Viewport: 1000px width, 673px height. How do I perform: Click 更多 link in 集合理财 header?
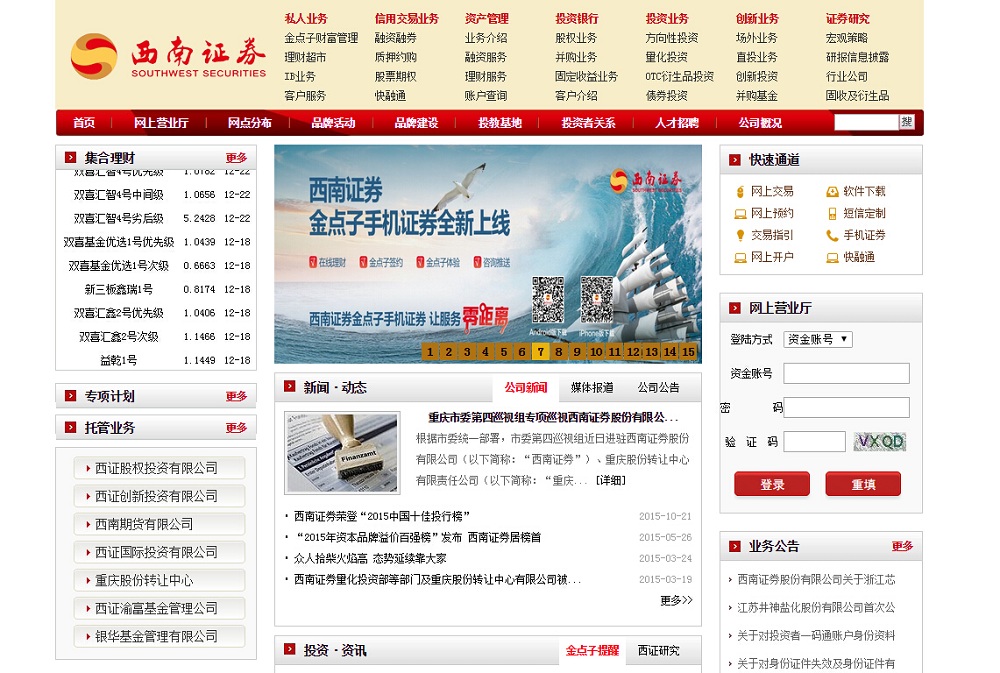pyautogui.click(x=236, y=158)
